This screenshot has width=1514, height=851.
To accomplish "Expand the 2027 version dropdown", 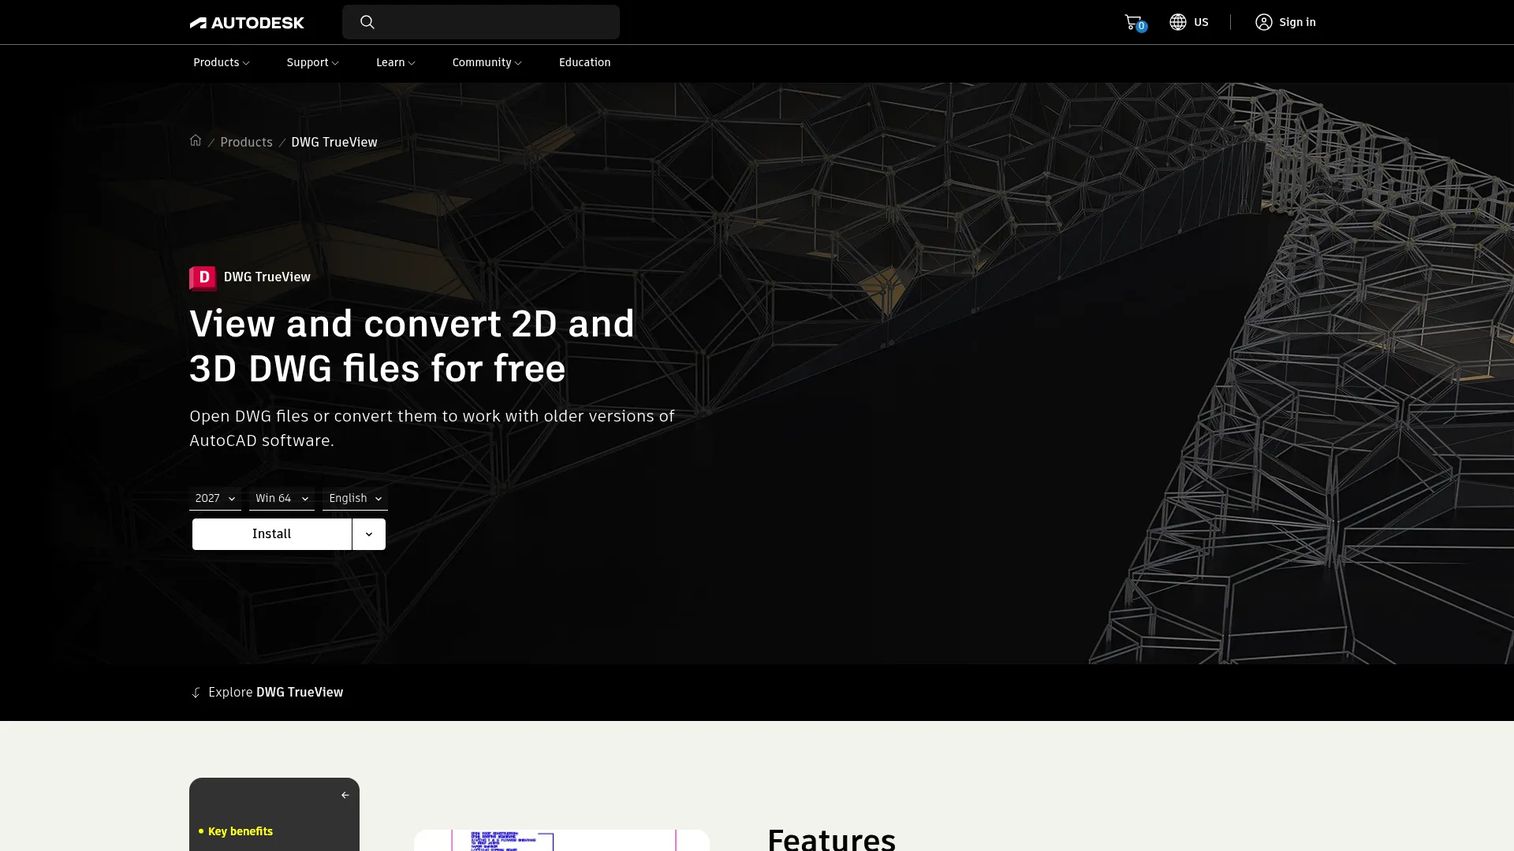I will pos(215,498).
